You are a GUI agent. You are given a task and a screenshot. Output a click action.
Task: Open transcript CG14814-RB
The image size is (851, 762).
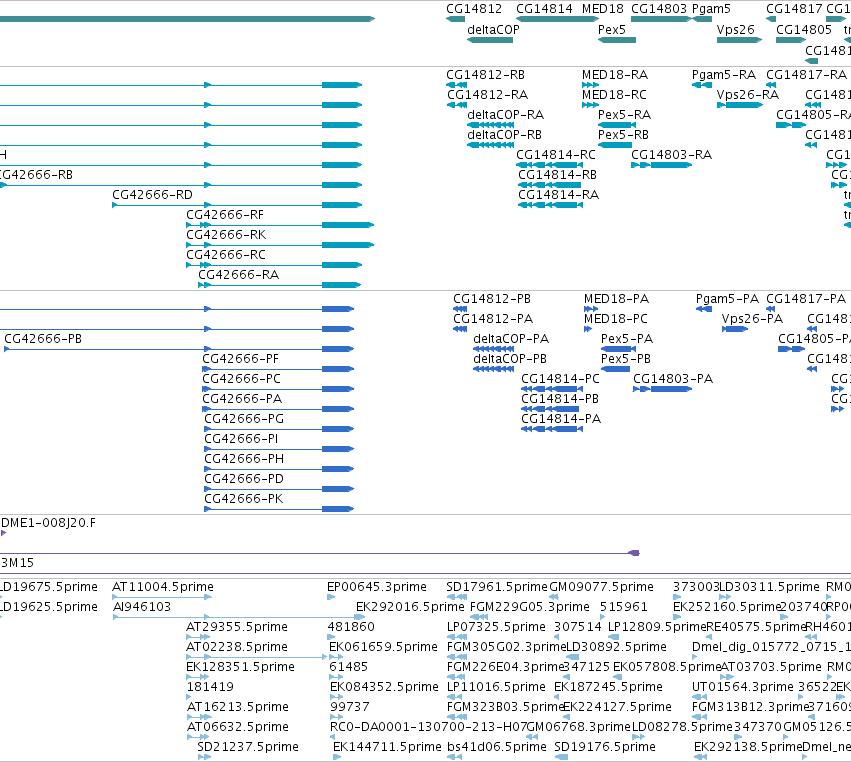tap(557, 175)
